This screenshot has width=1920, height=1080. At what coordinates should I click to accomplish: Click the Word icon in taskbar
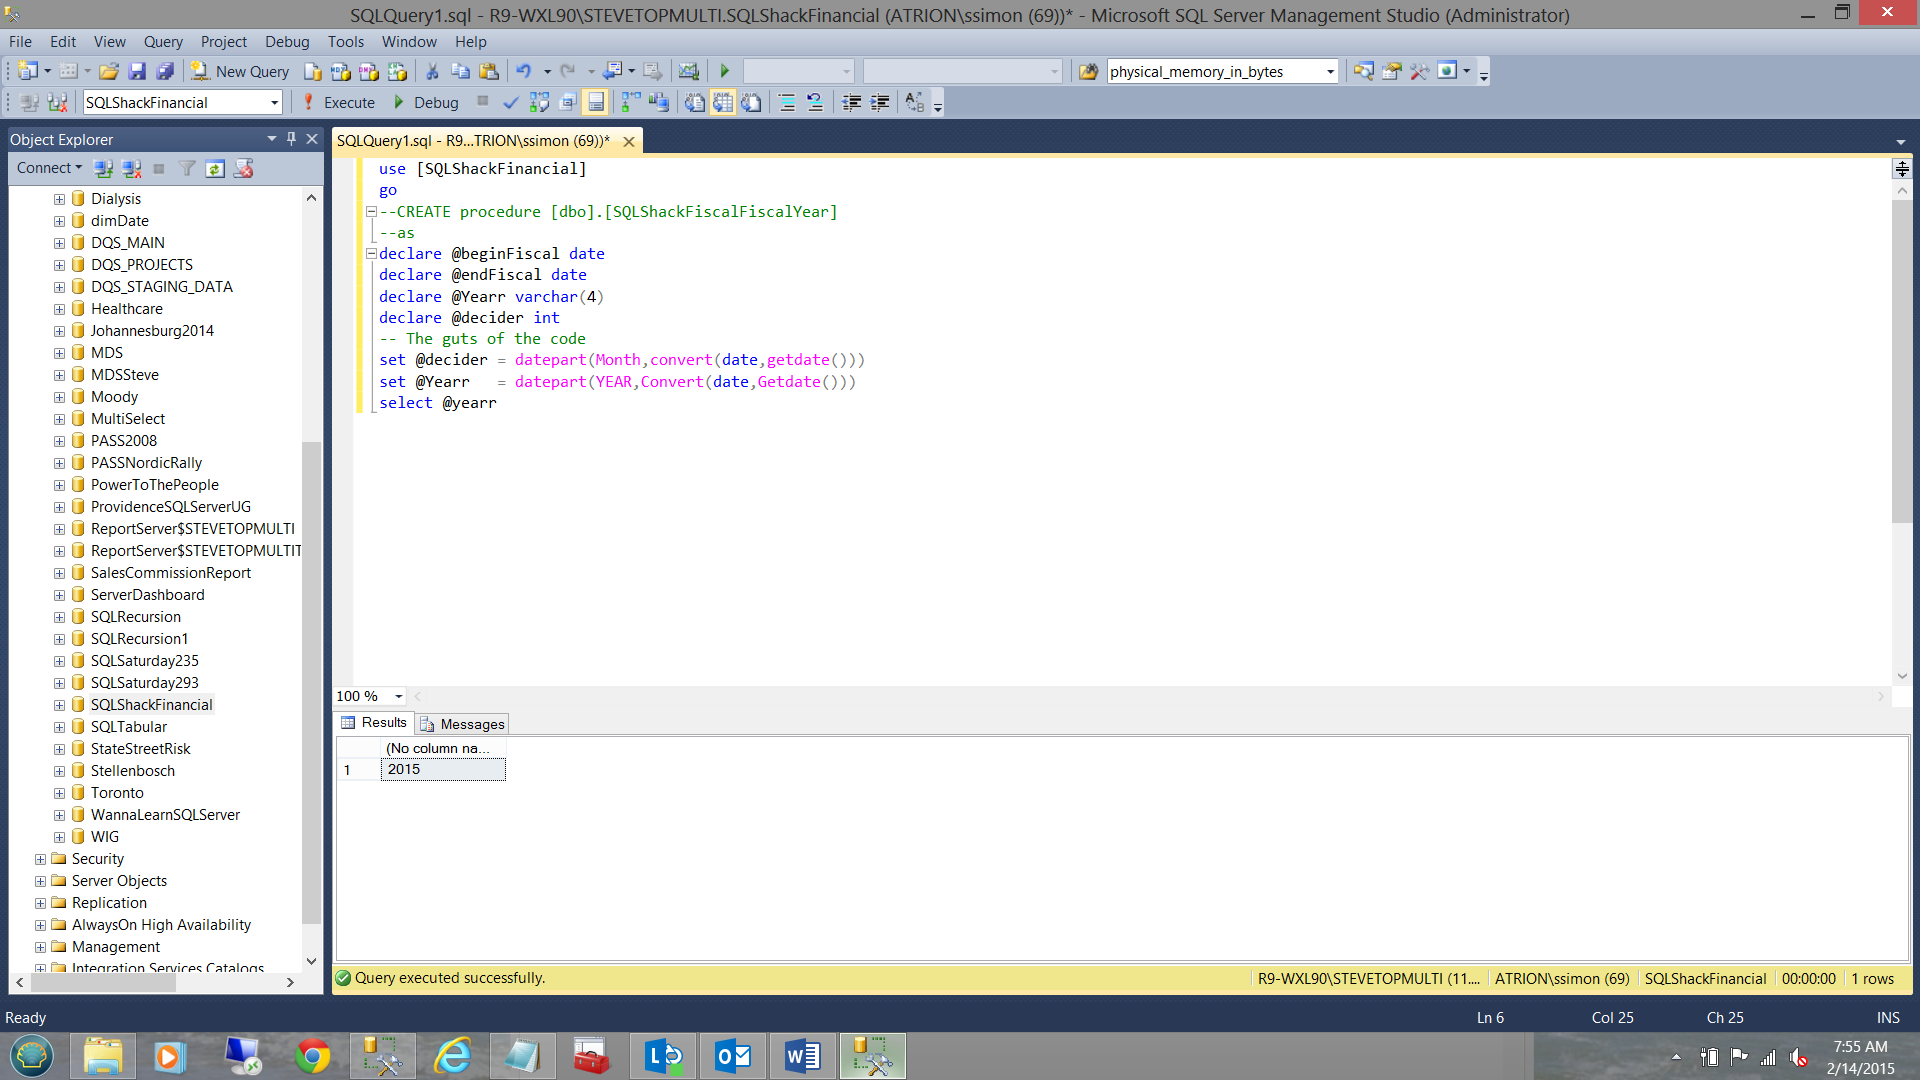pos(802,1056)
